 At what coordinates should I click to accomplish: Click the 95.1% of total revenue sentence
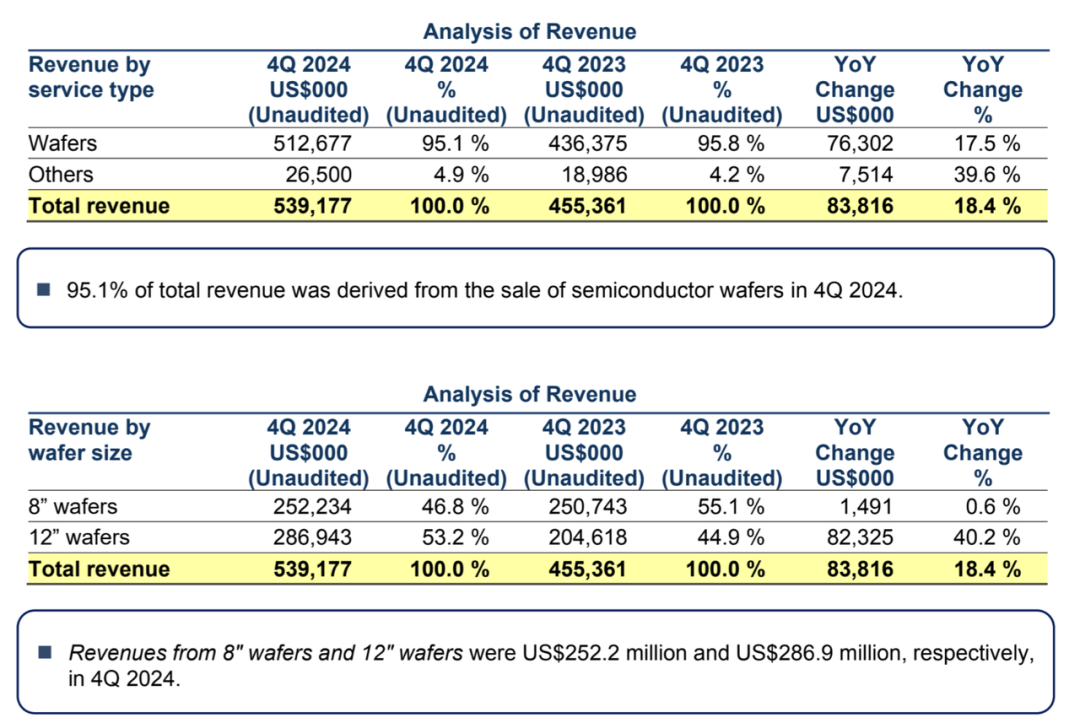tap(484, 290)
